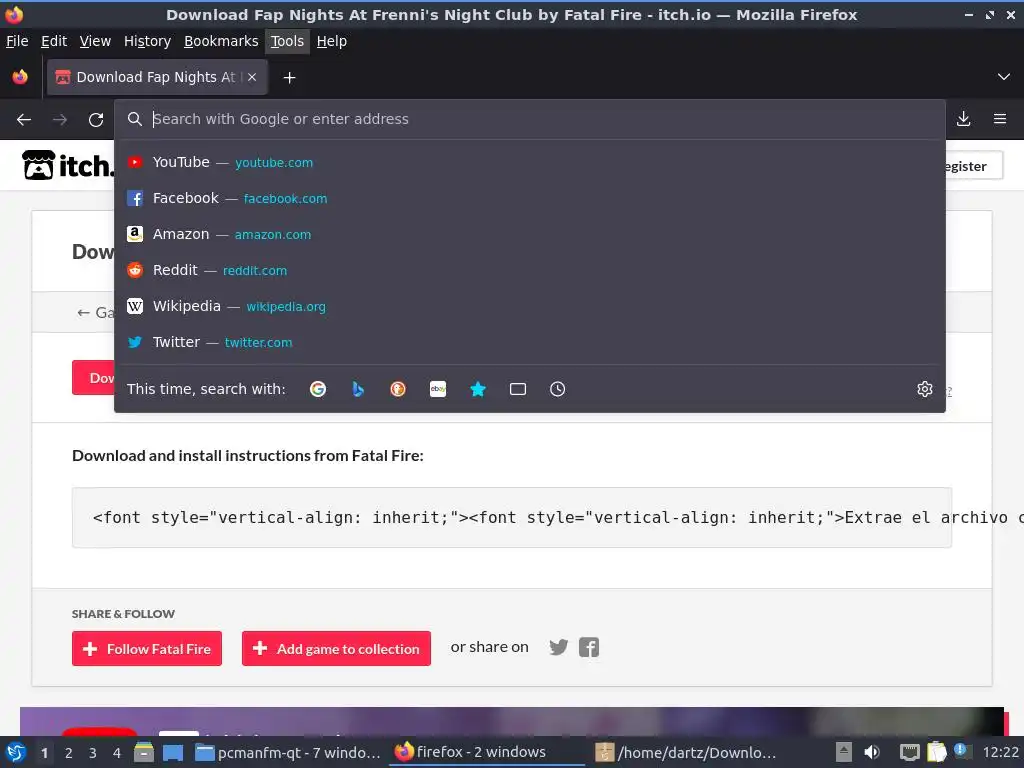Image resolution: width=1024 pixels, height=768 pixels.
Task: Switch to desktop workspace 4
Action: 117,753
